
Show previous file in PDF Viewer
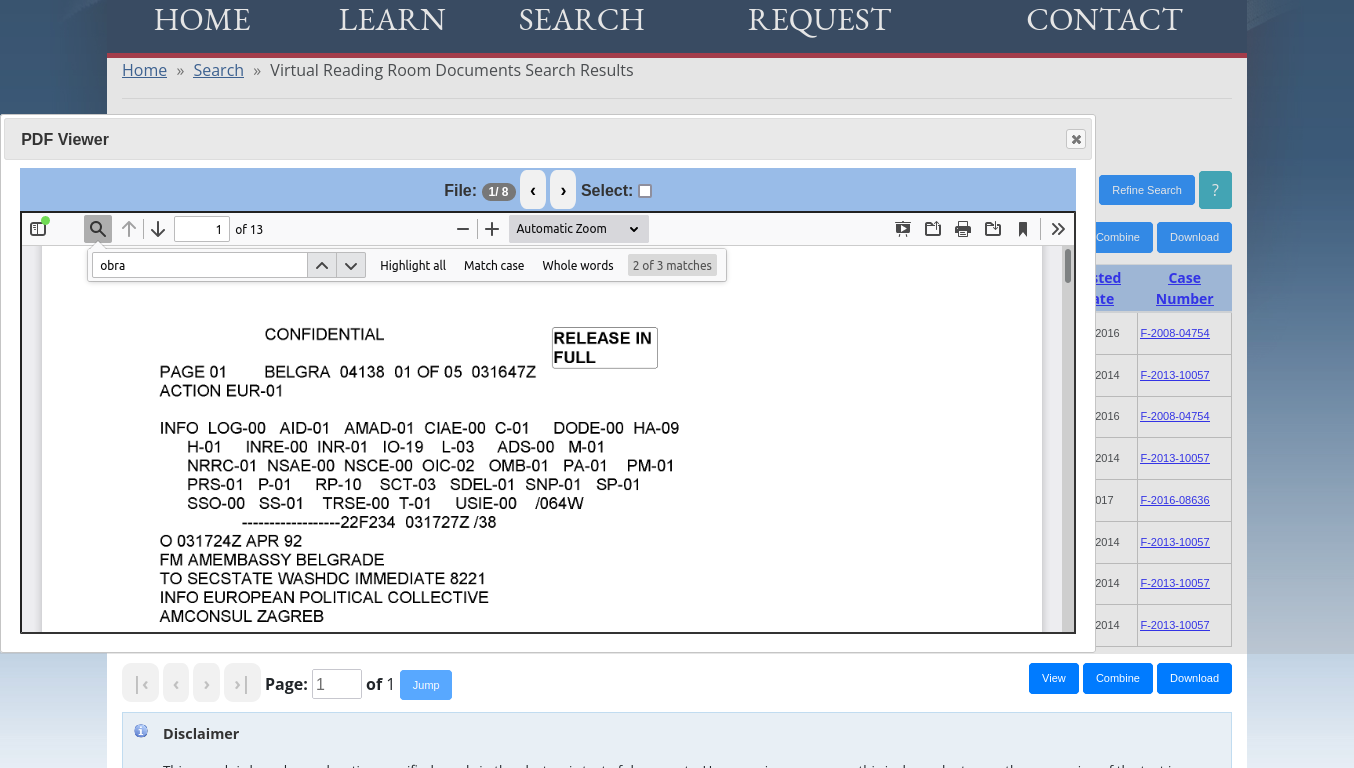(533, 190)
